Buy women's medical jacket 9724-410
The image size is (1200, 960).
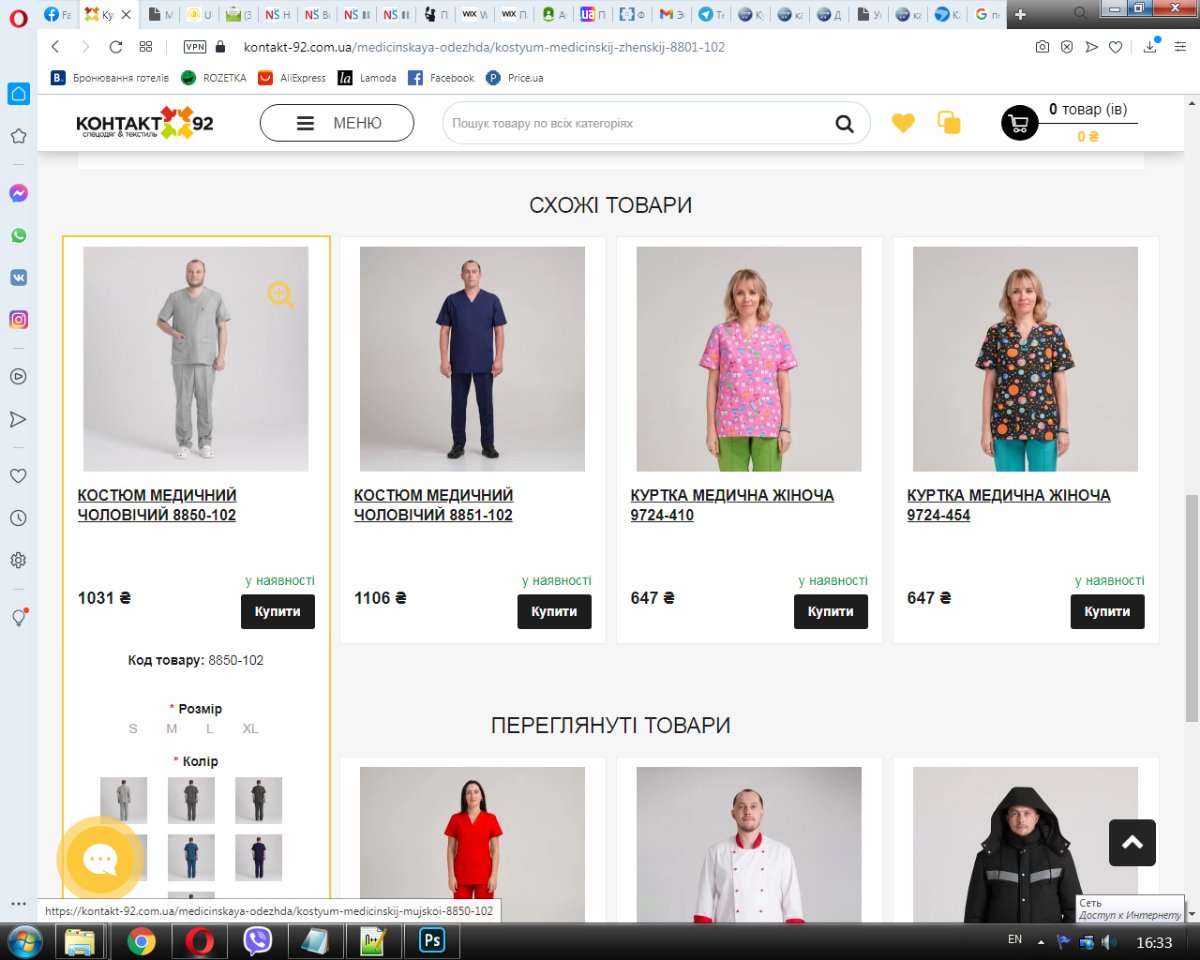coord(831,612)
